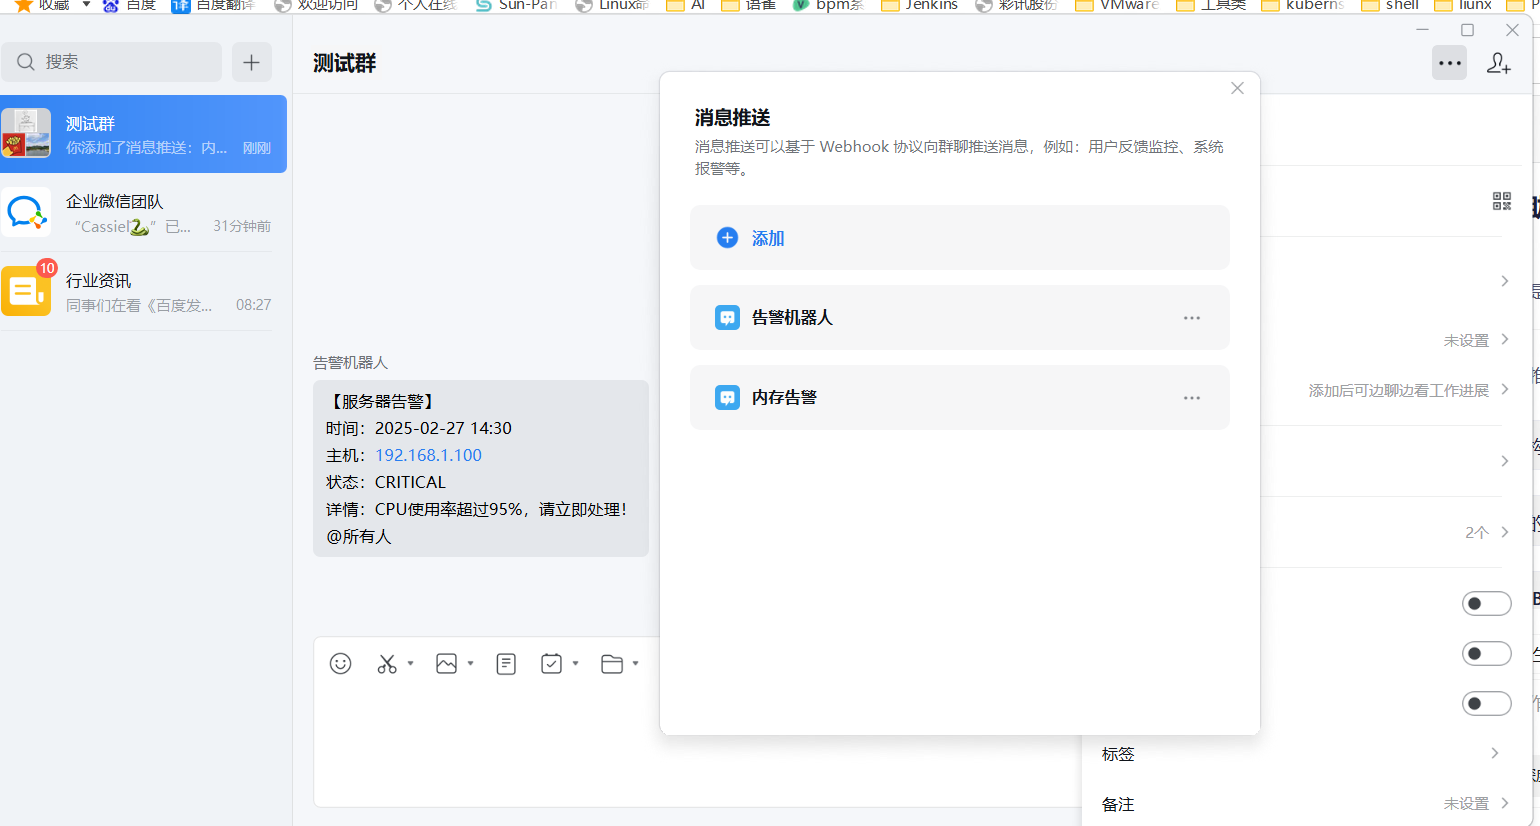Click the 内存告警 bot icon
Viewport: 1540px width, 826px height.
point(727,398)
